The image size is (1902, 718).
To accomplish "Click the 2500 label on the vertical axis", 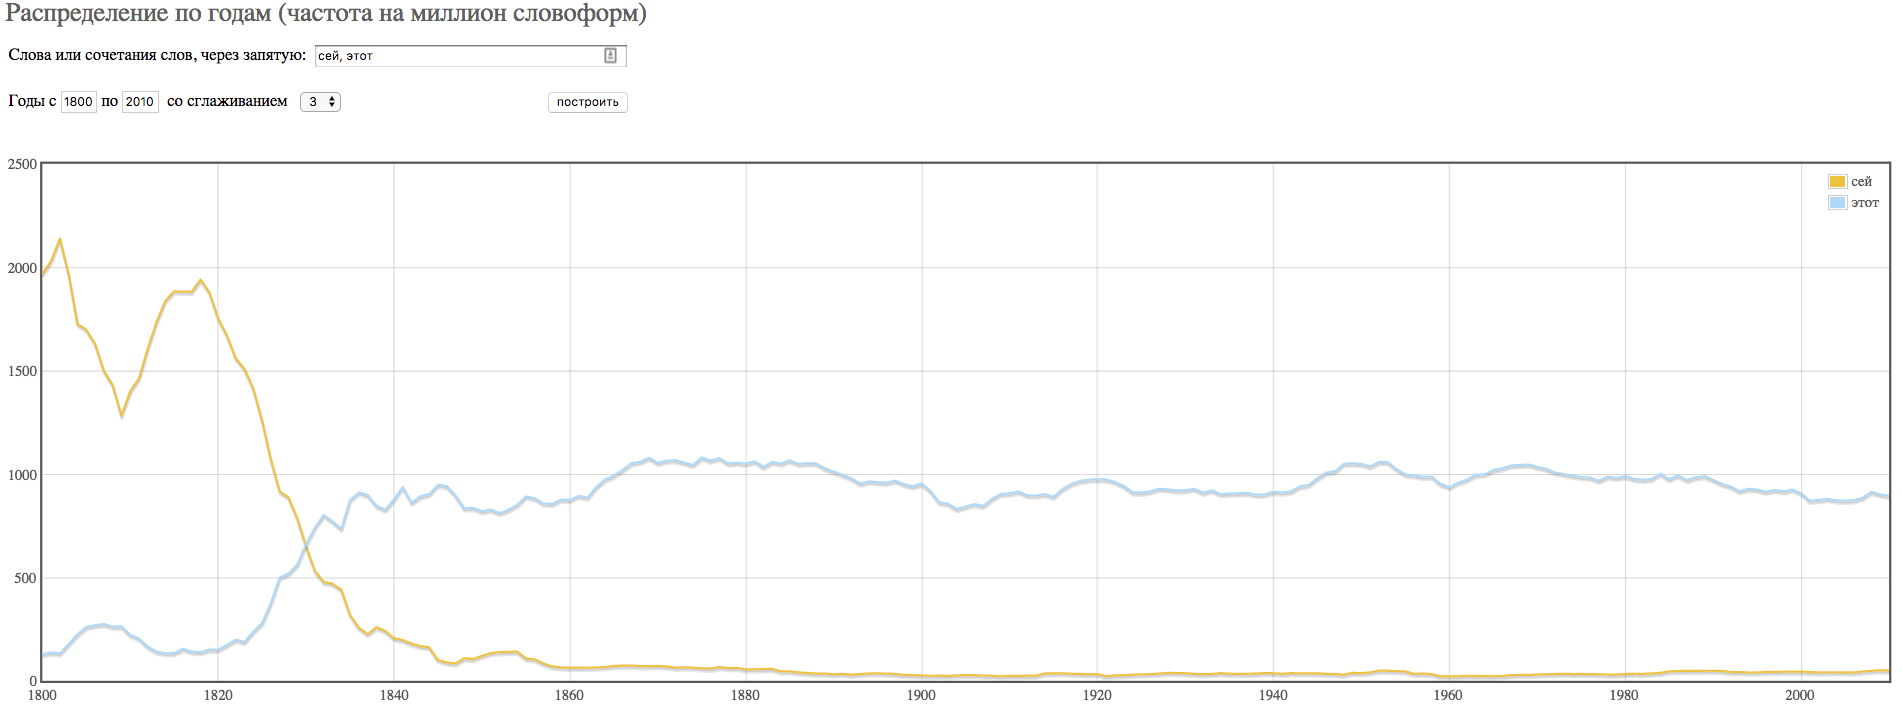I will 22,164.
